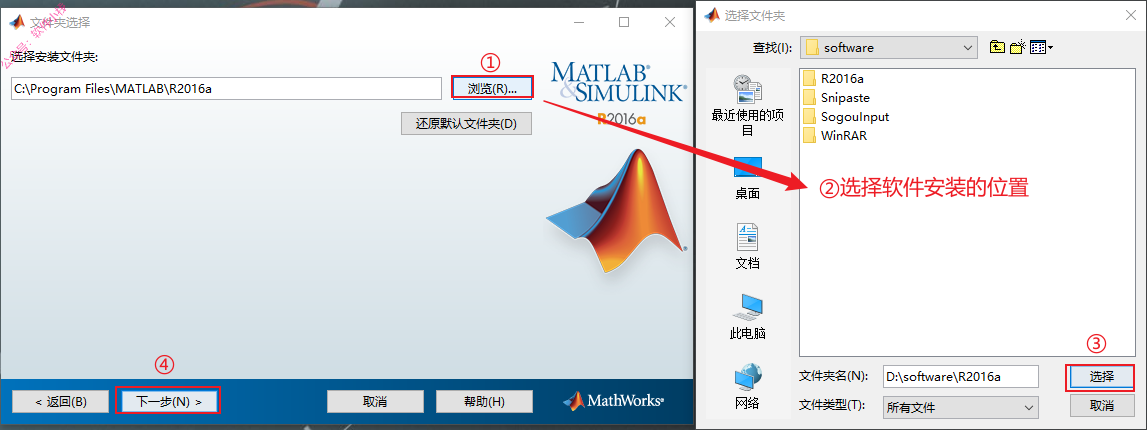Open the view menu icon

[x=1041, y=48]
